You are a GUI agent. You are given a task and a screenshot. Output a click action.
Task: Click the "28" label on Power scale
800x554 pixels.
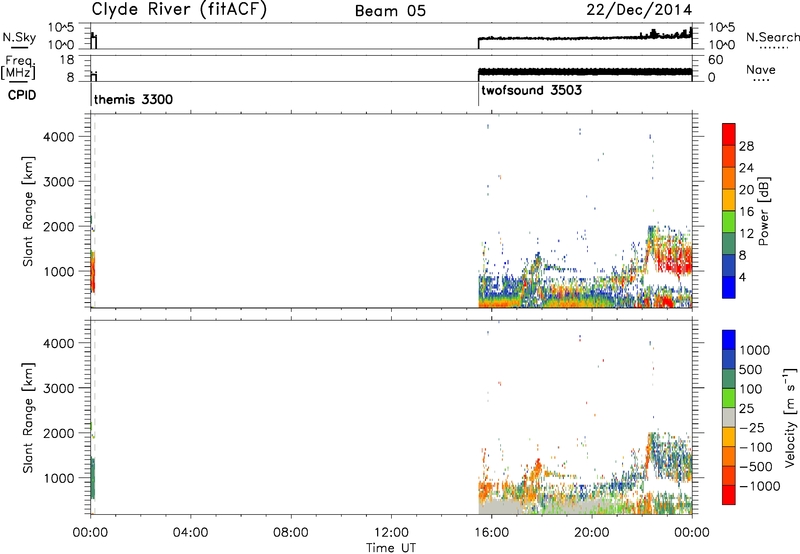coord(746,146)
